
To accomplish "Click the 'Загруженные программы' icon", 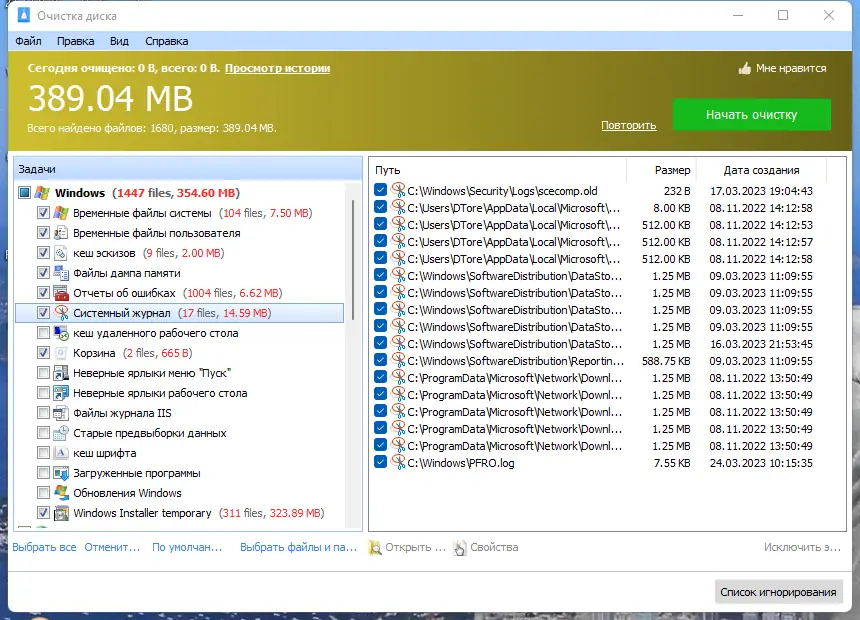I will (61, 473).
